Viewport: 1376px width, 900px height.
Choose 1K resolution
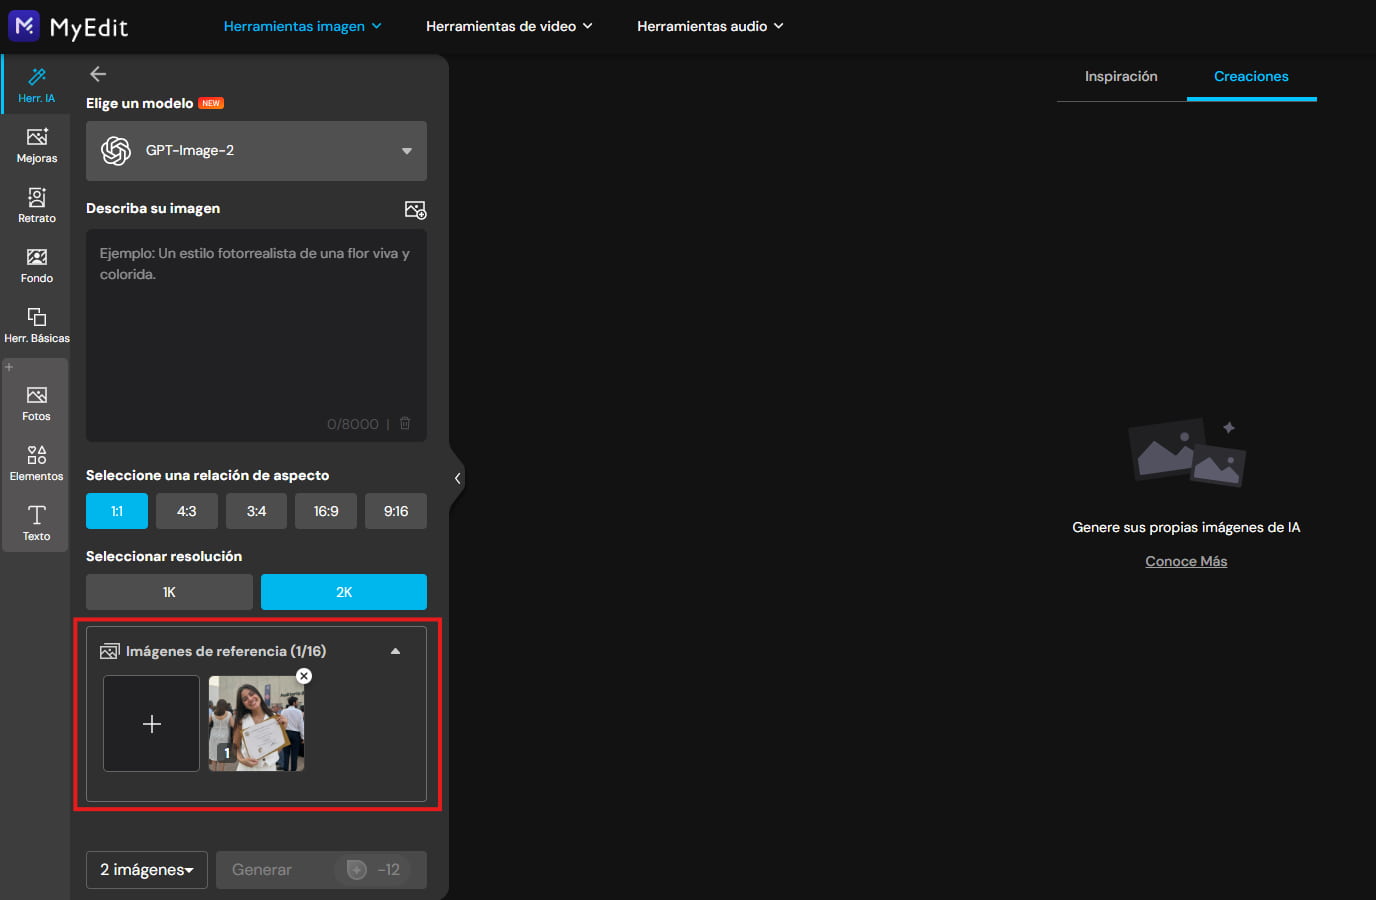tap(169, 592)
